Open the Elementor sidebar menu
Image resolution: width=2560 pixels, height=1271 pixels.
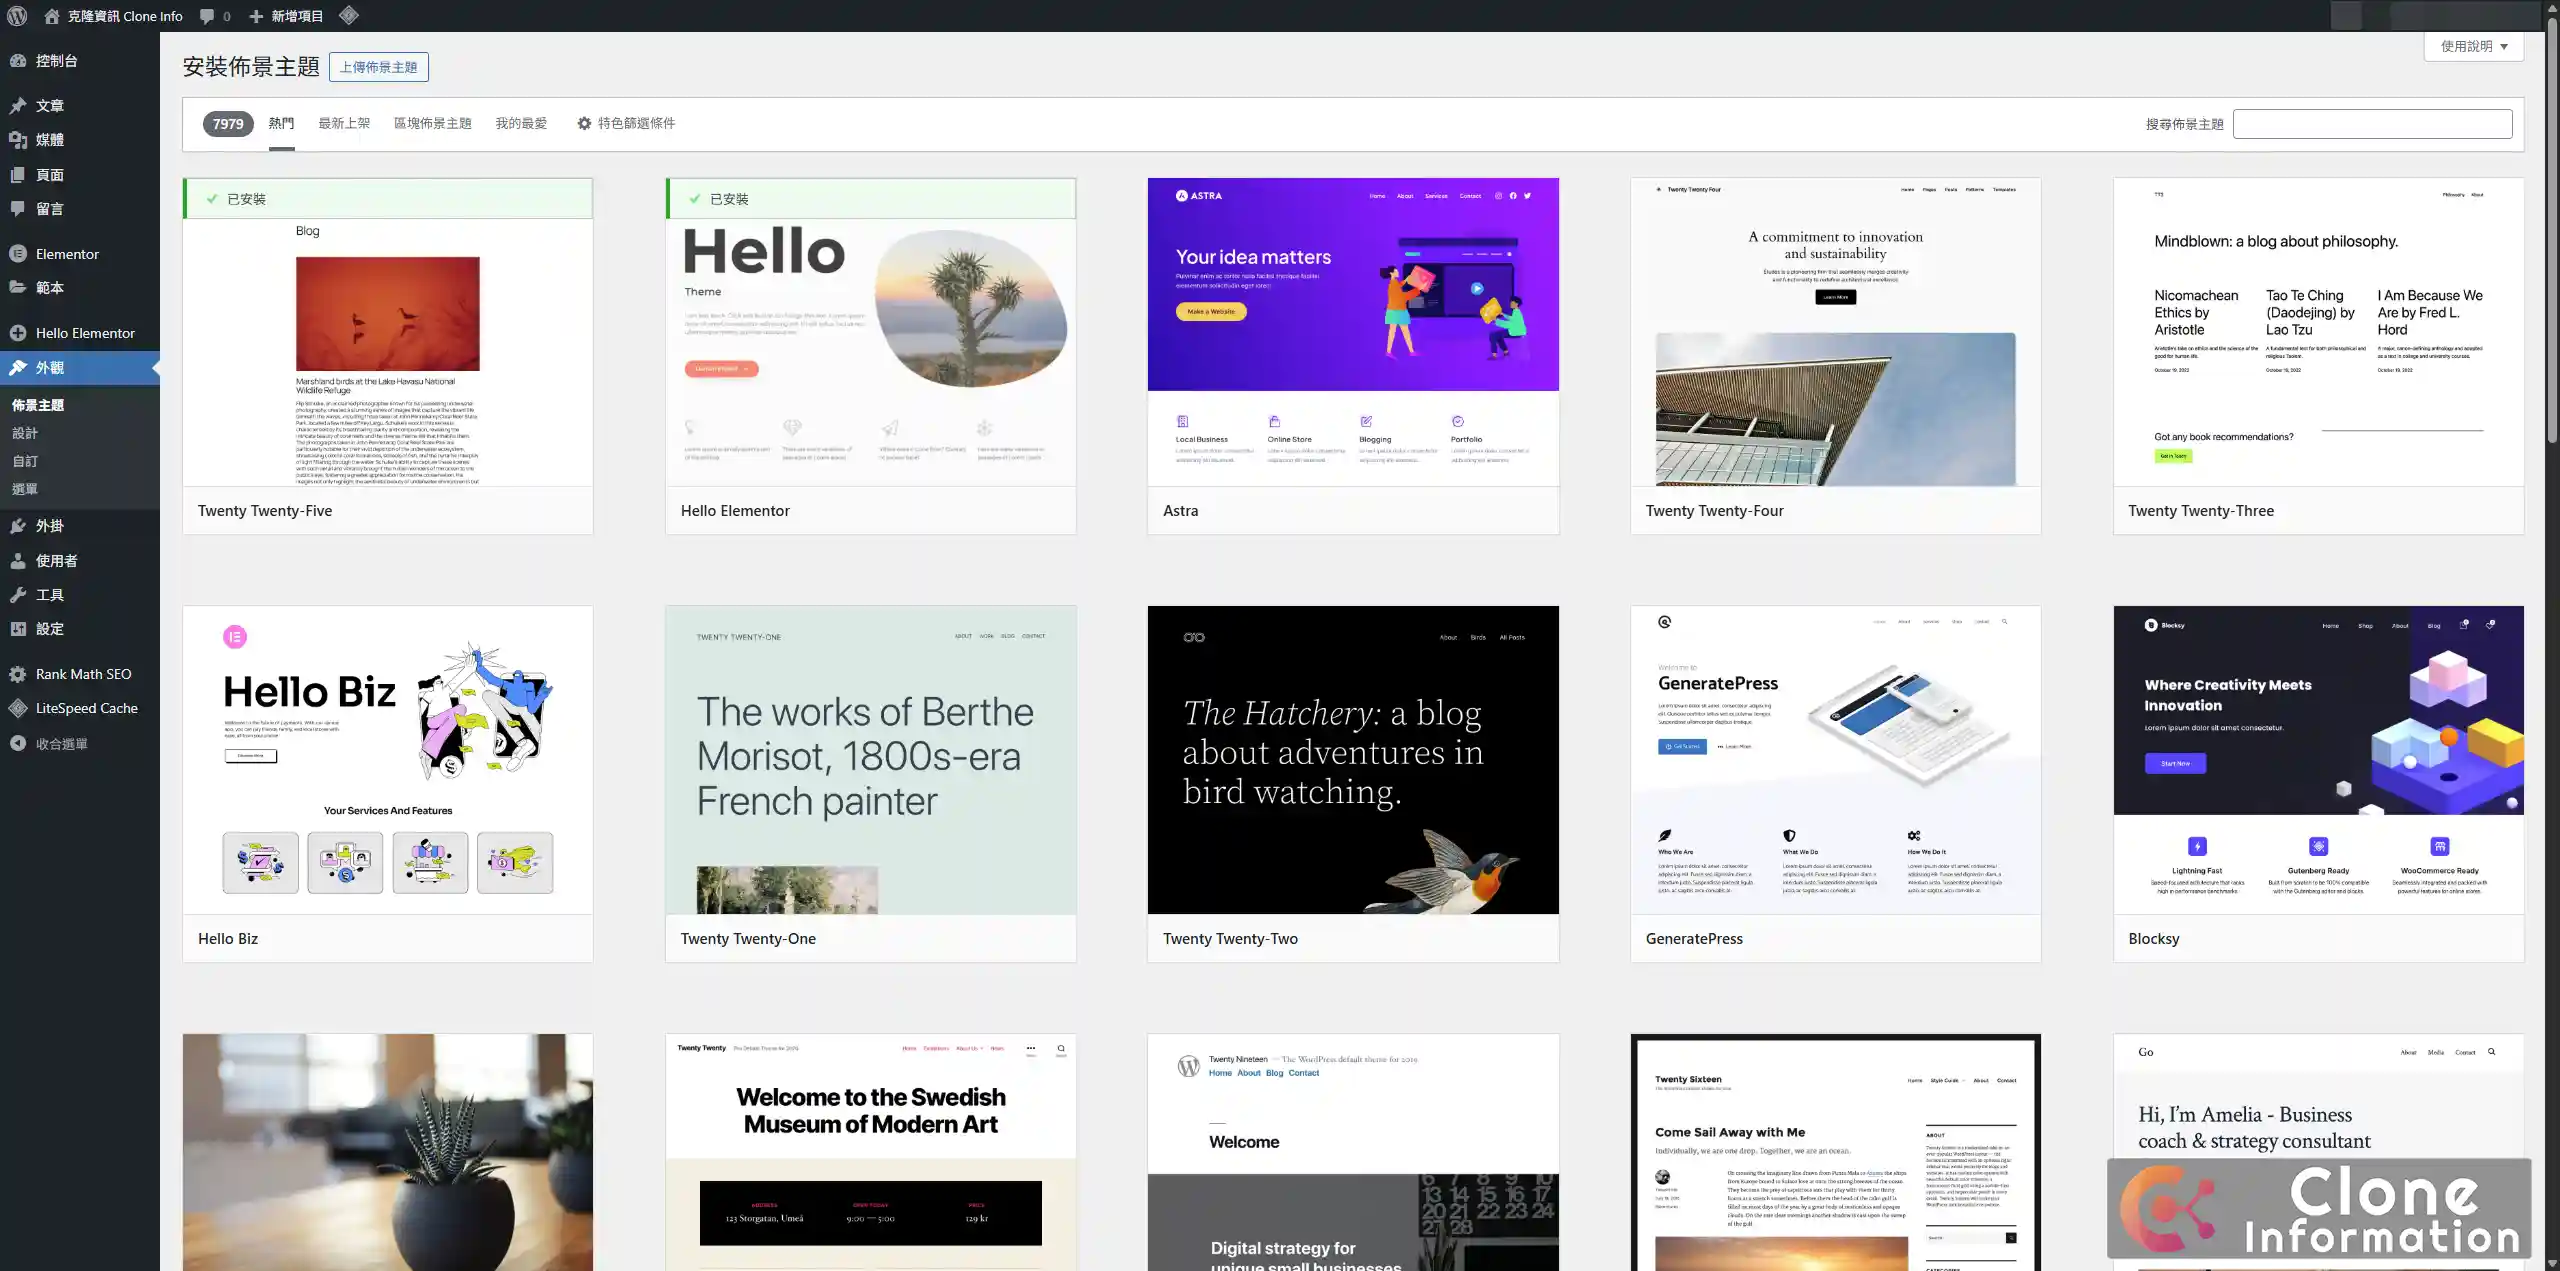click(67, 254)
